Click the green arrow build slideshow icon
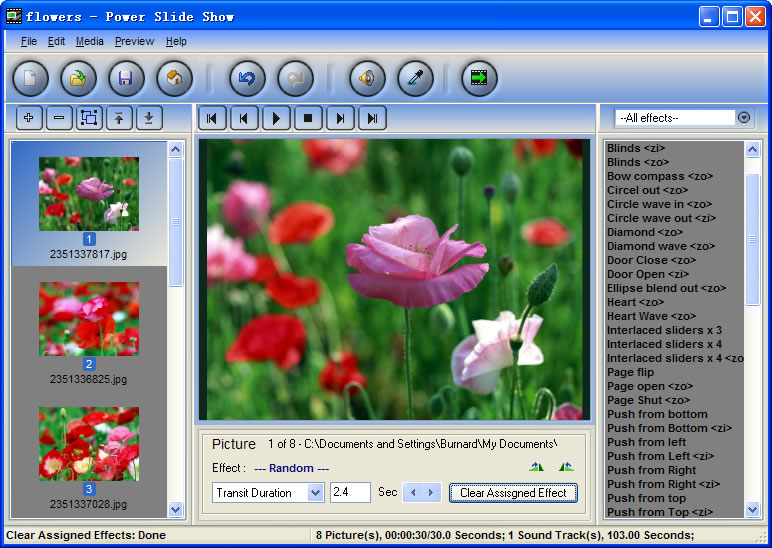Image resolution: width=772 pixels, height=548 pixels. coord(479,78)
